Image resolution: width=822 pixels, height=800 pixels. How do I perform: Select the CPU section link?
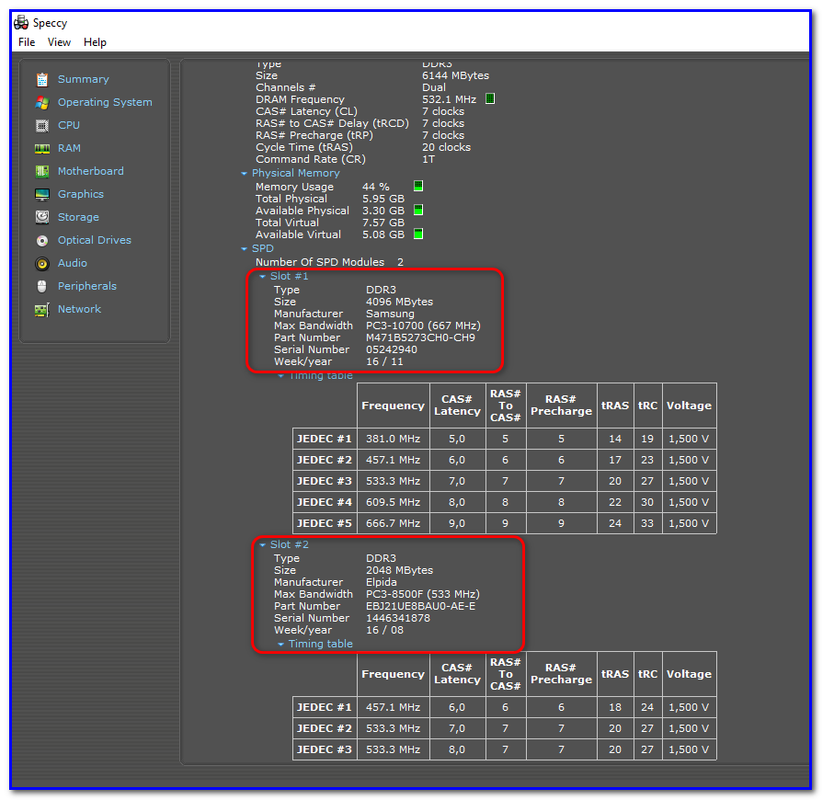tap(69, 125)
